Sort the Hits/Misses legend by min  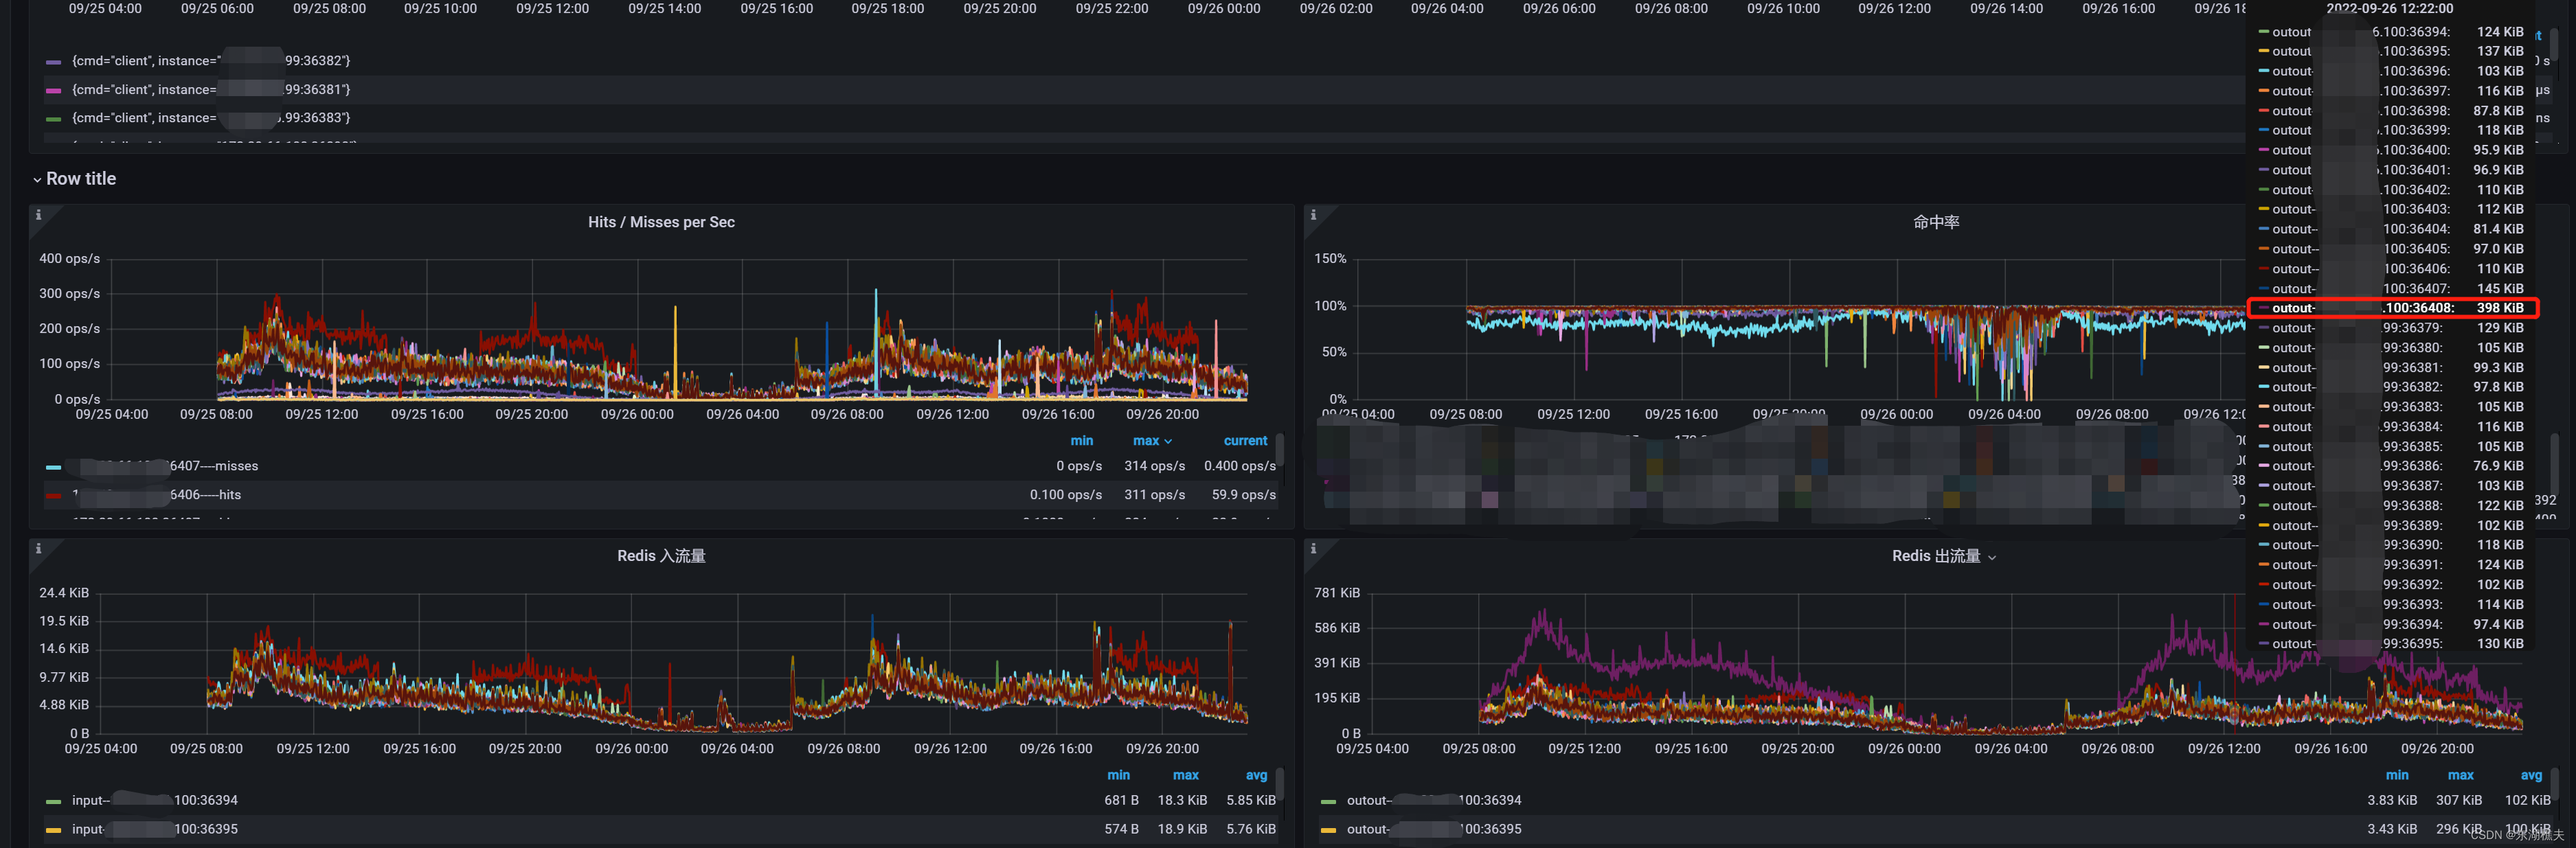[x=1082, y=440]
